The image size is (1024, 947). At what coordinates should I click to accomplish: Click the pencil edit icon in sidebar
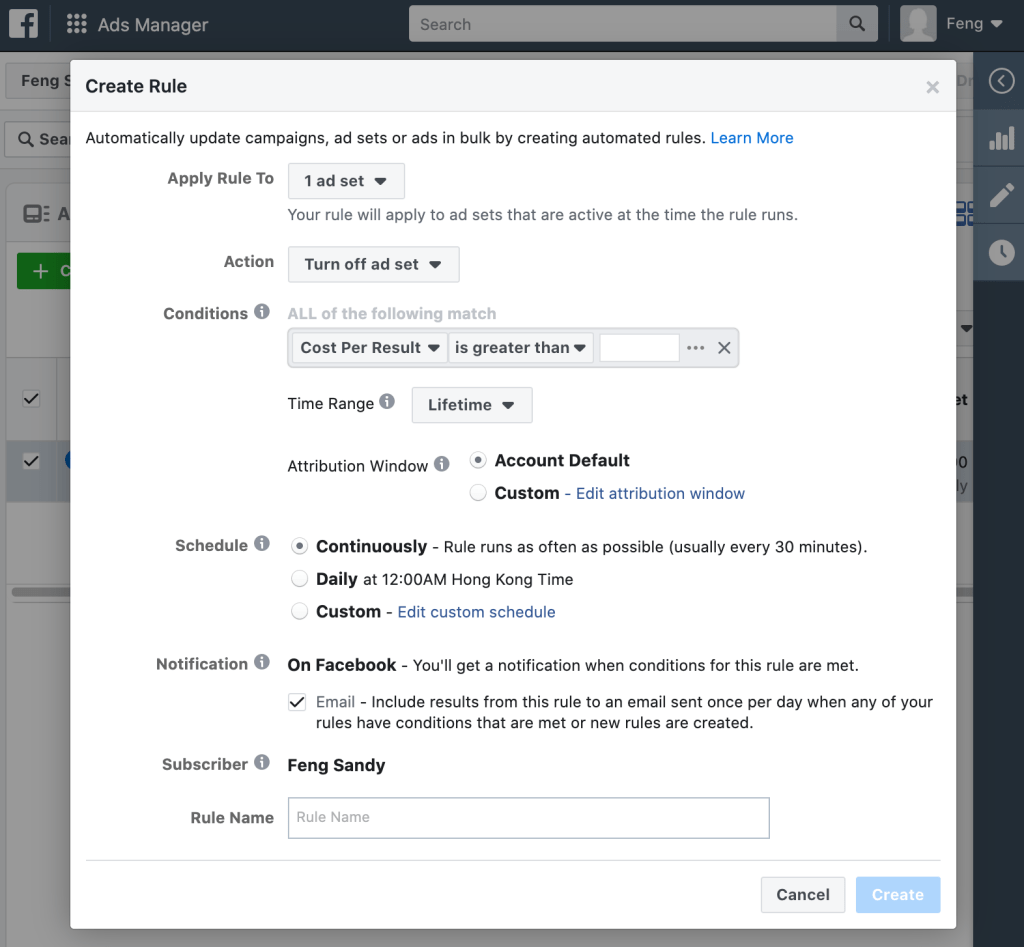tap(1001, 195)
